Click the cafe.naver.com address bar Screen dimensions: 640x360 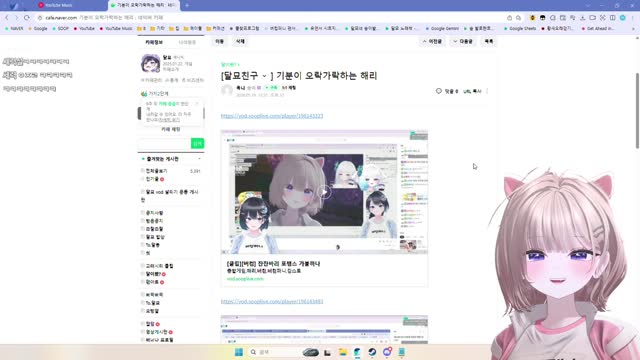point(269,18)
